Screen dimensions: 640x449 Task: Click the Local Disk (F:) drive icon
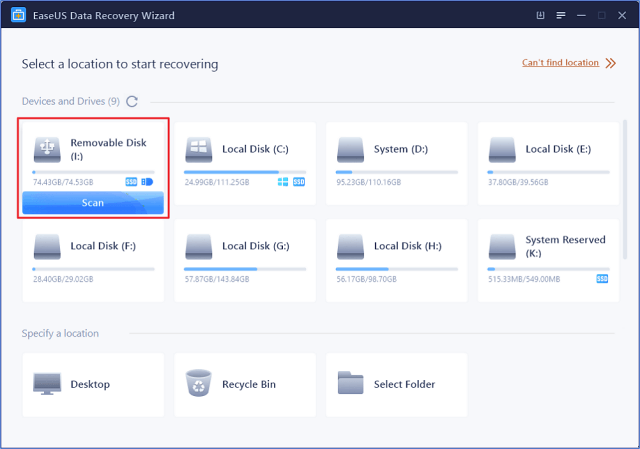point(47,247)
